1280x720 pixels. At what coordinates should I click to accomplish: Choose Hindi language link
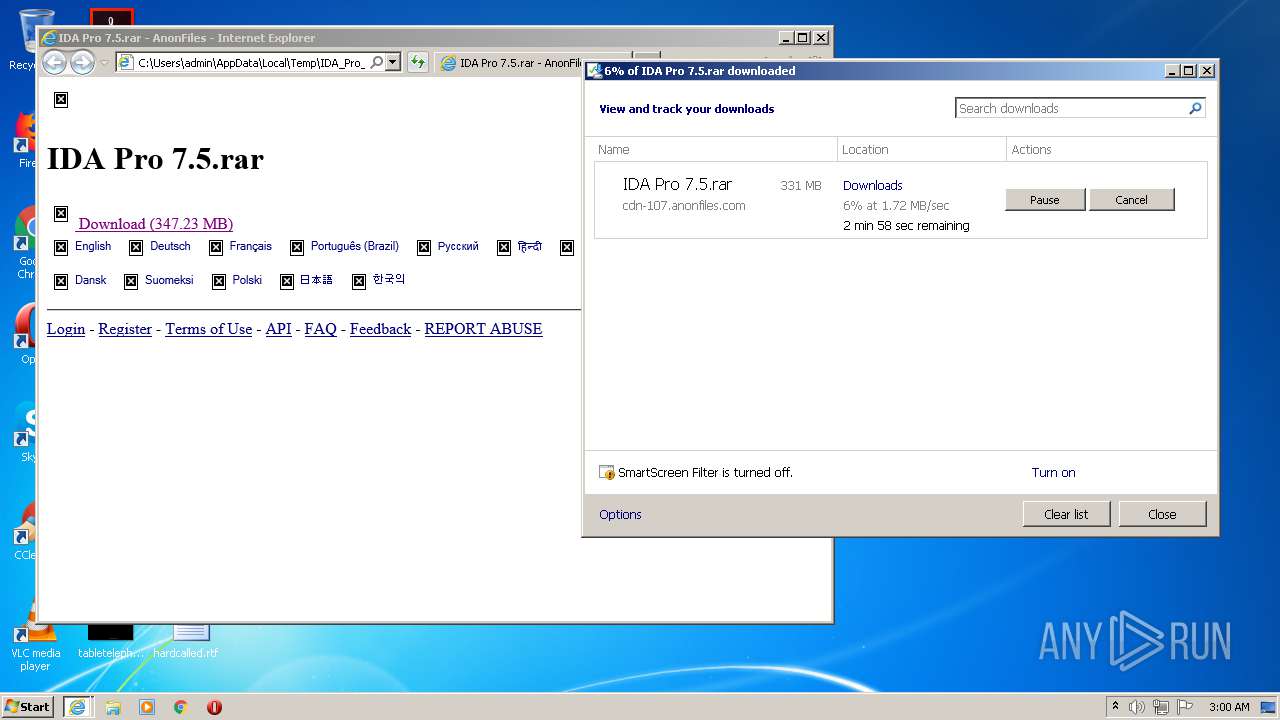(529, 246)
